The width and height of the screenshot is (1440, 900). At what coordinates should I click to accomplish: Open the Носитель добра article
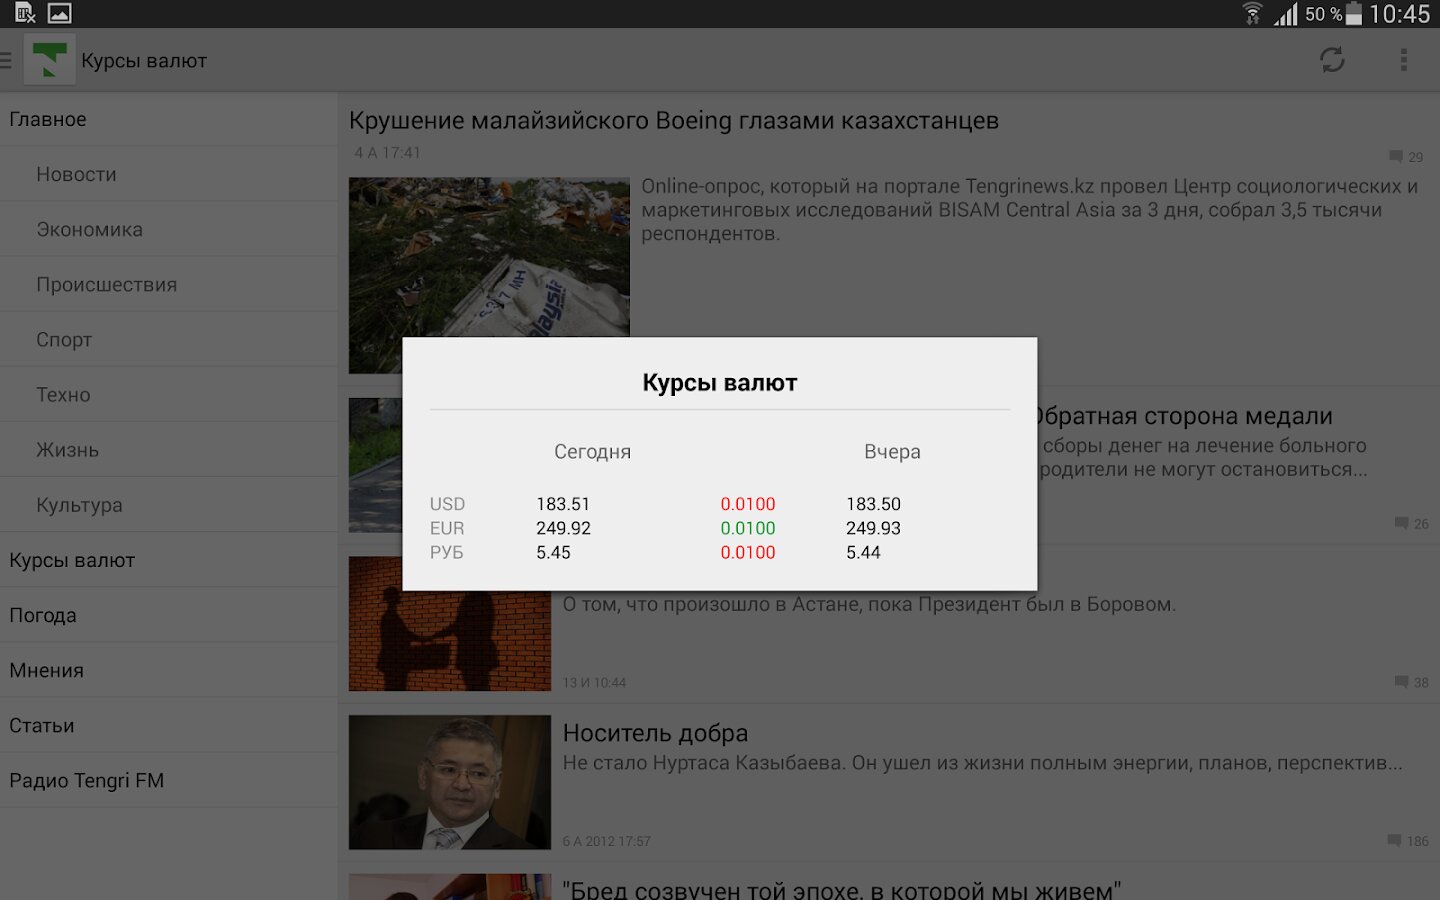coord(655,733)
